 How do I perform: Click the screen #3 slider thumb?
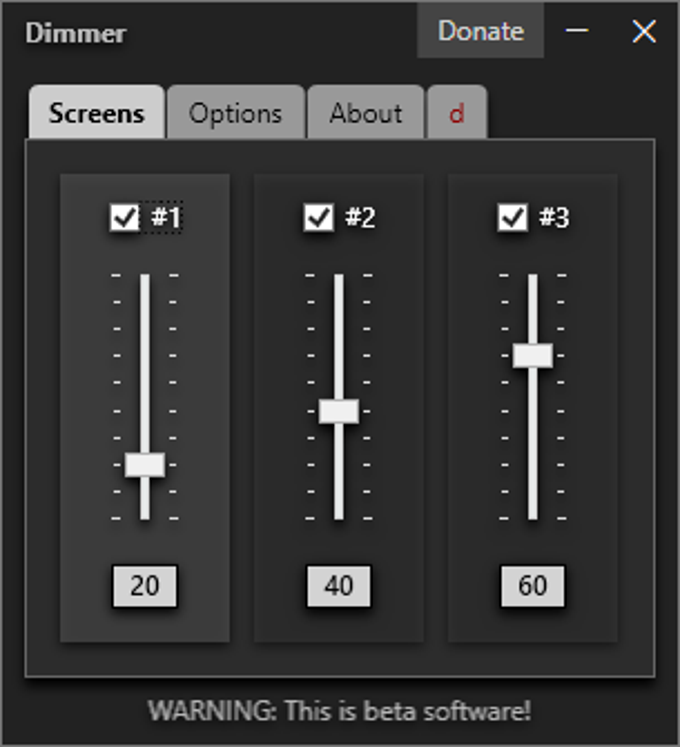533,355
